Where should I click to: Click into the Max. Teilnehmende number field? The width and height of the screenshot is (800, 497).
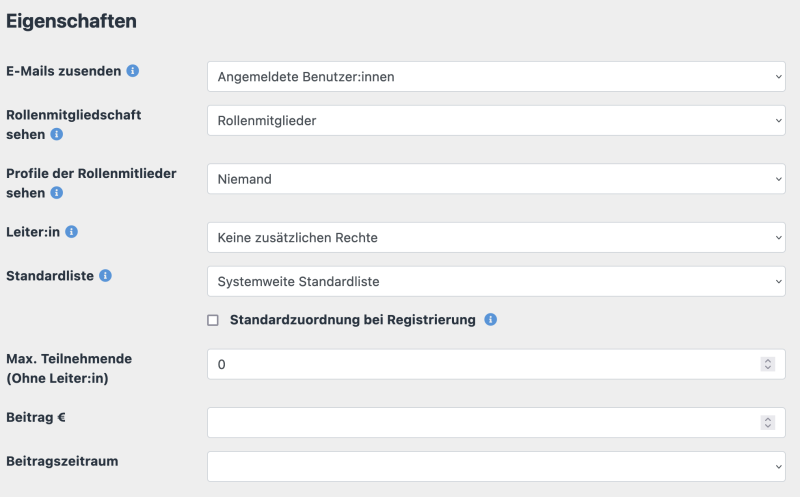[480, 364]
